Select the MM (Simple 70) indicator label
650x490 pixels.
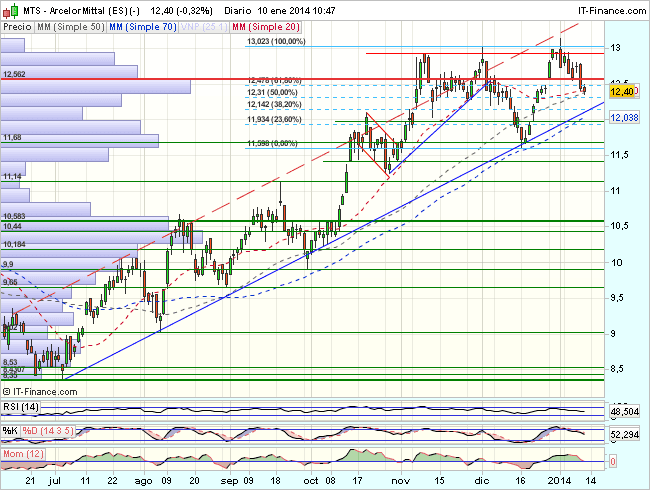click(143, 27)
